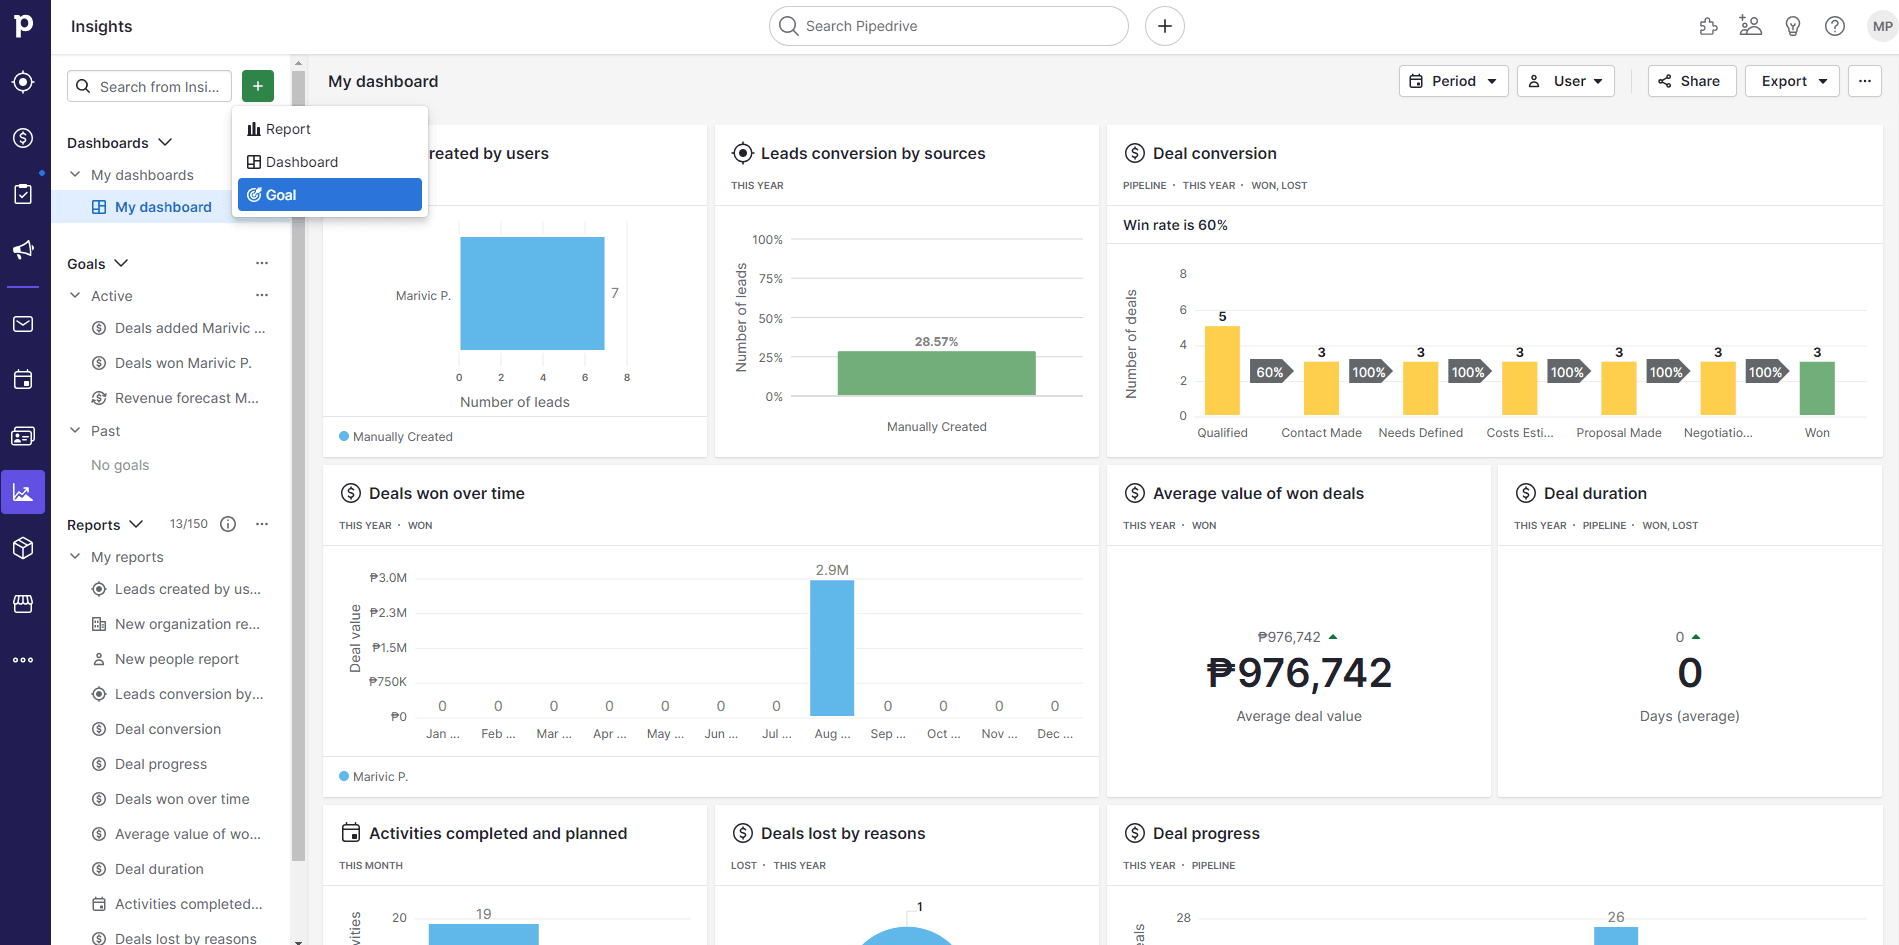Screen dimensions: 1899x945
Task: Collapse the Dashboards section
Action: click(x=165, y=143)
